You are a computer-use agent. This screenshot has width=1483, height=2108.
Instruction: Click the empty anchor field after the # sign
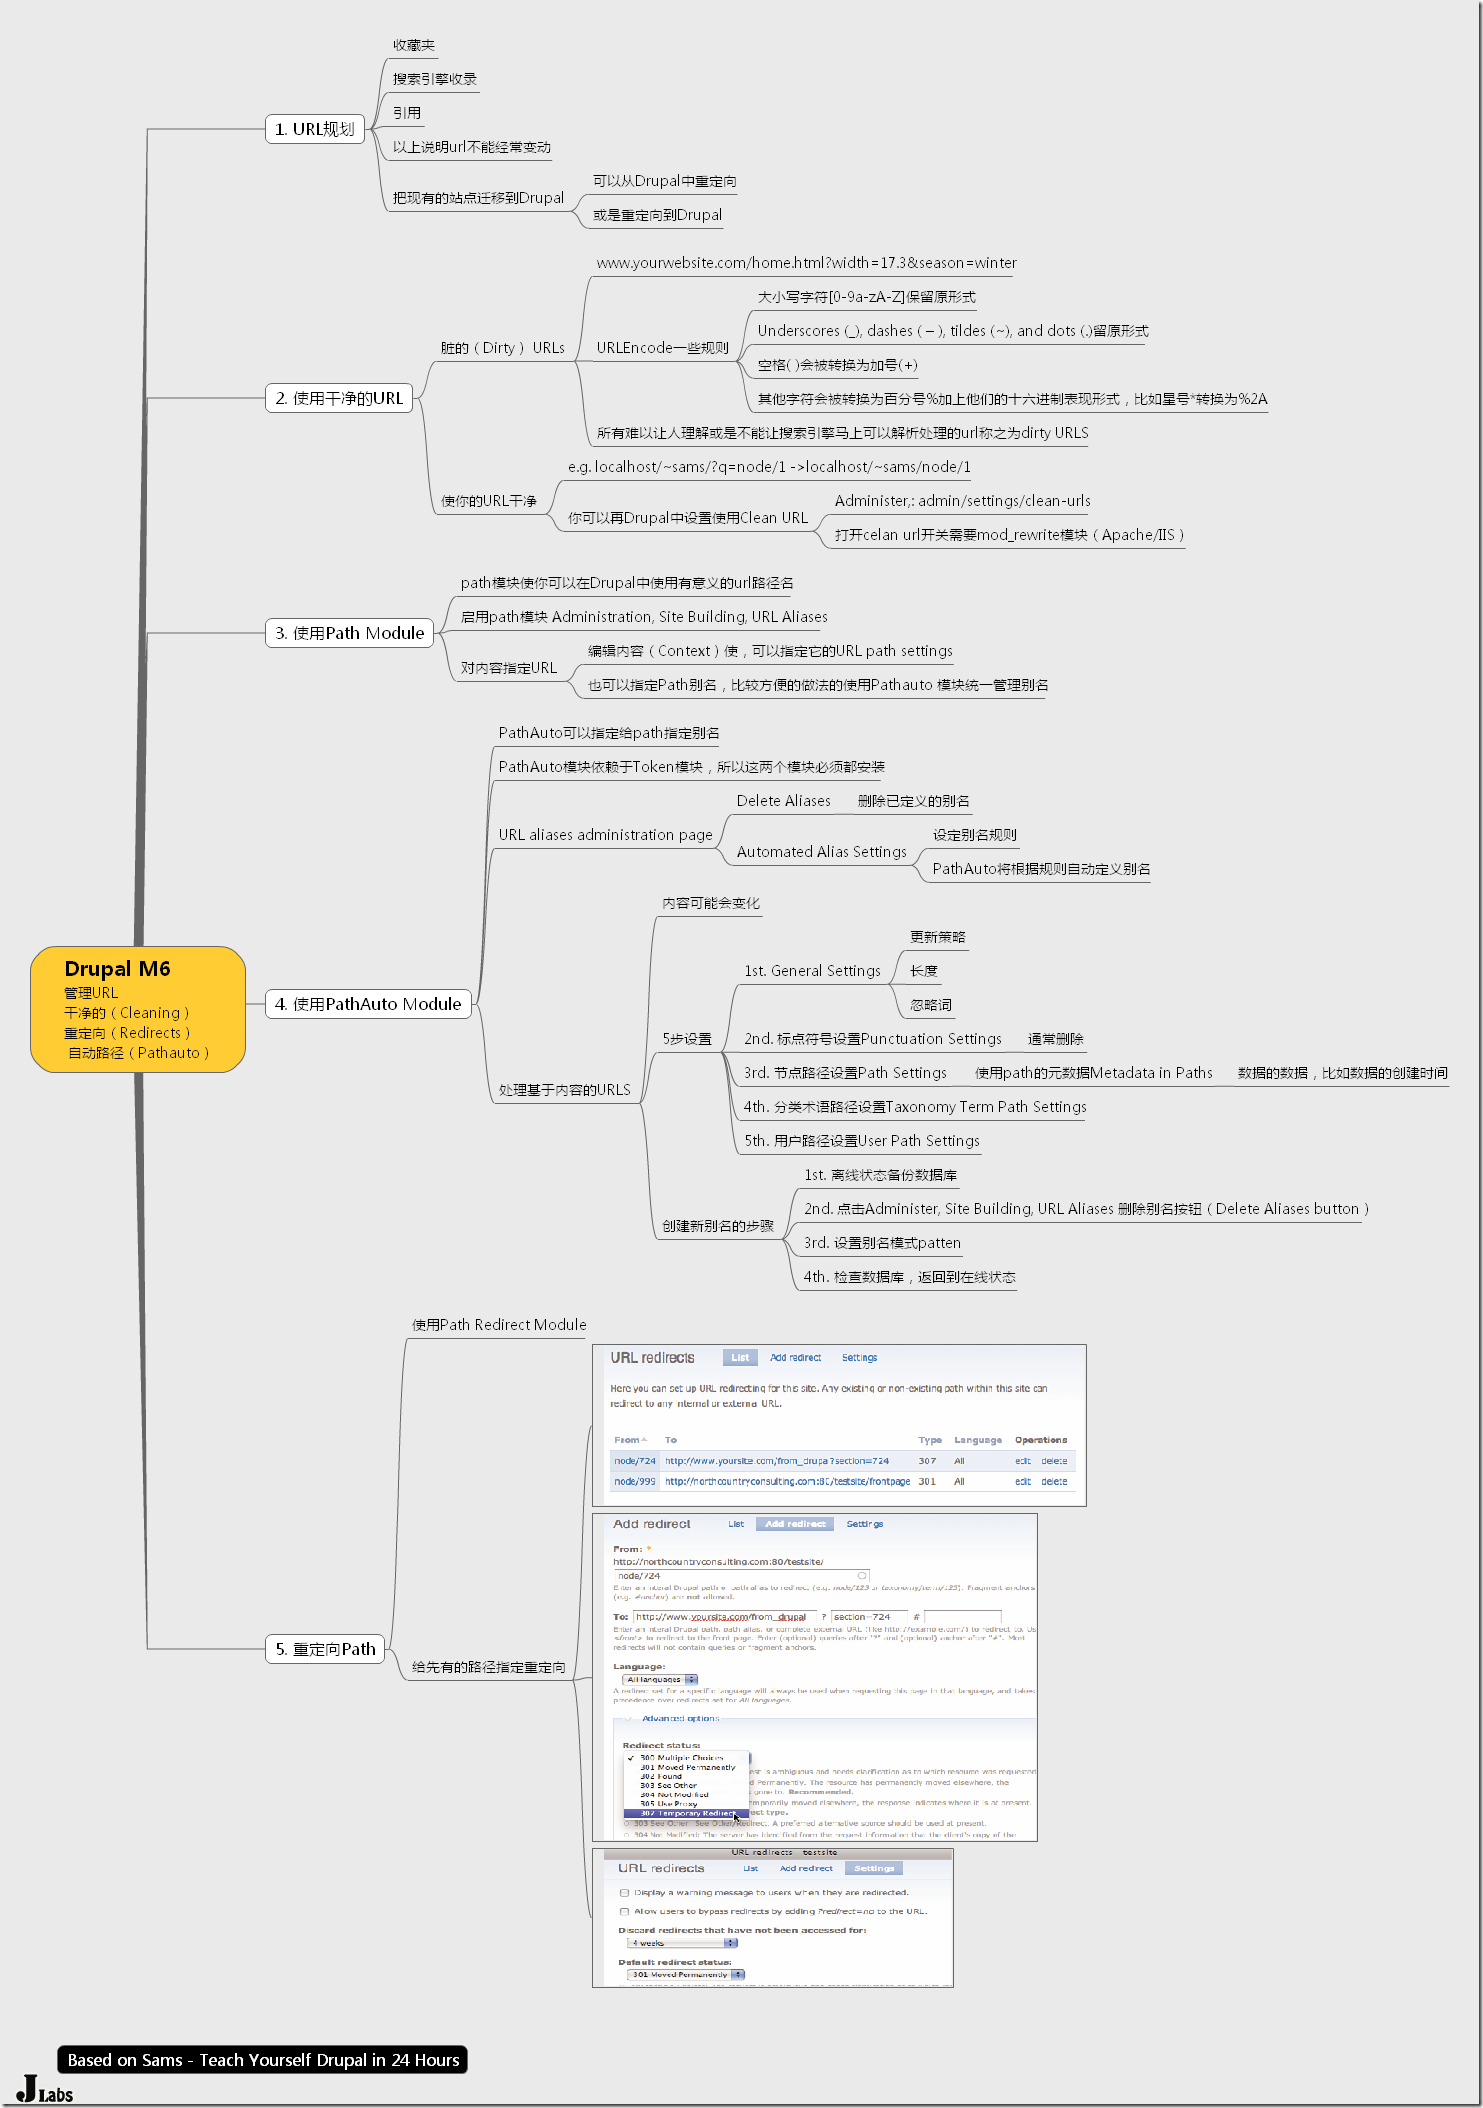(962, 1617)
